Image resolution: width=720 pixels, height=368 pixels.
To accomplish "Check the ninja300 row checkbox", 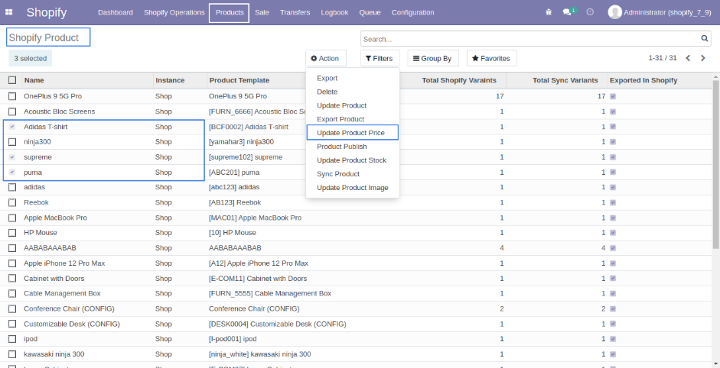I will (x=12, y=142).
